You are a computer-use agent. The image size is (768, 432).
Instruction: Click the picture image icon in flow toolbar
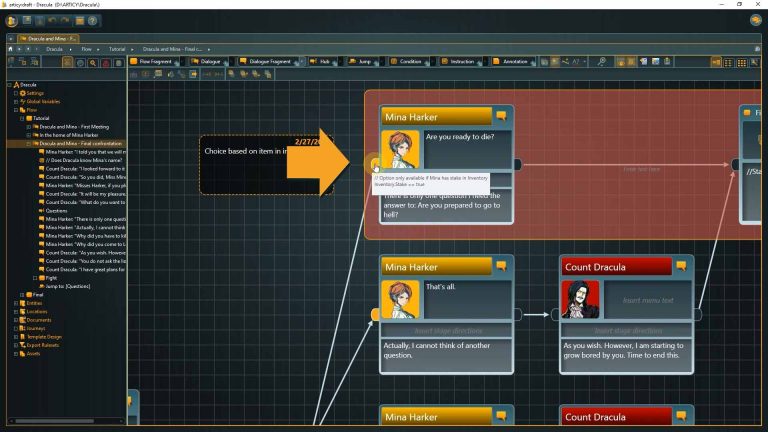point(655,61)
